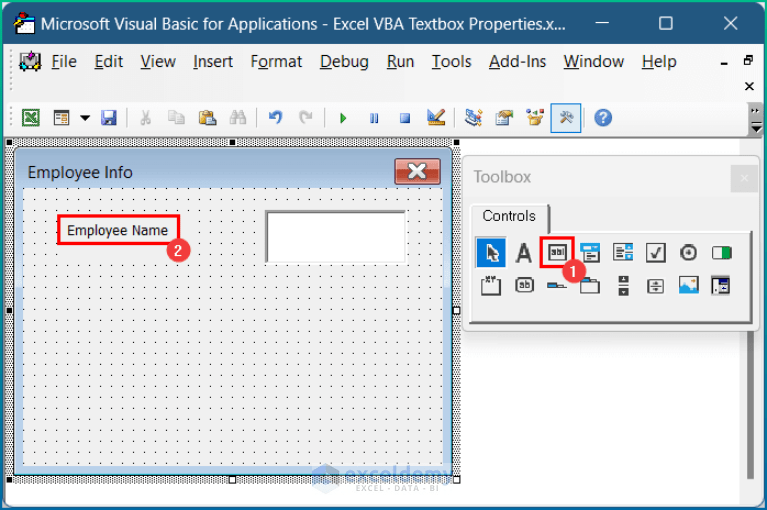
Task: Select the TabStrip control in Toolbox
Action: [557, 285]
